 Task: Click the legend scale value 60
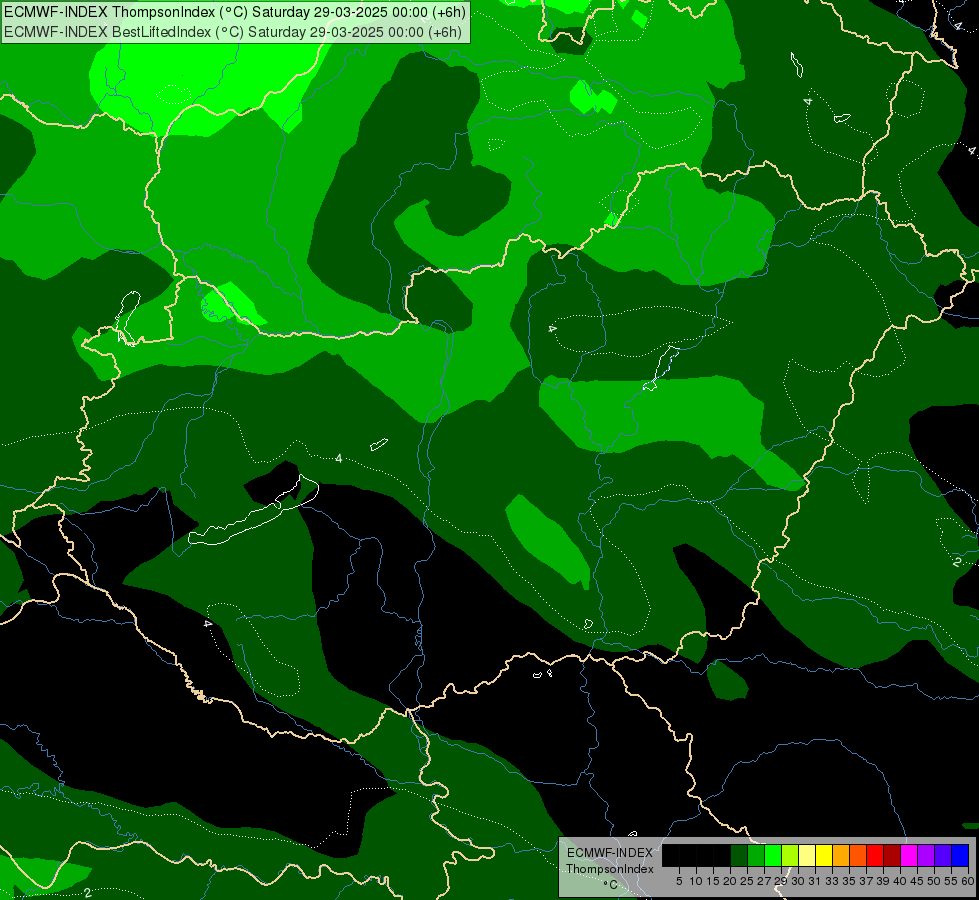(x=968, y=881)
